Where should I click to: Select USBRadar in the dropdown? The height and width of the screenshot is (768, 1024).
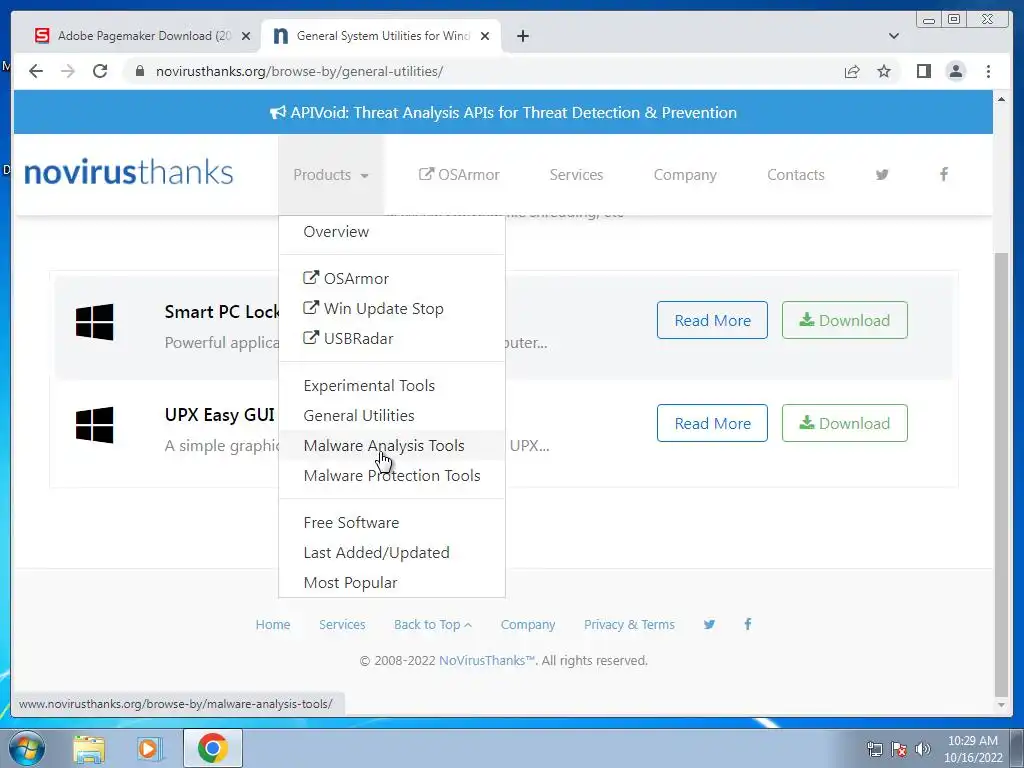pos(392,338)
